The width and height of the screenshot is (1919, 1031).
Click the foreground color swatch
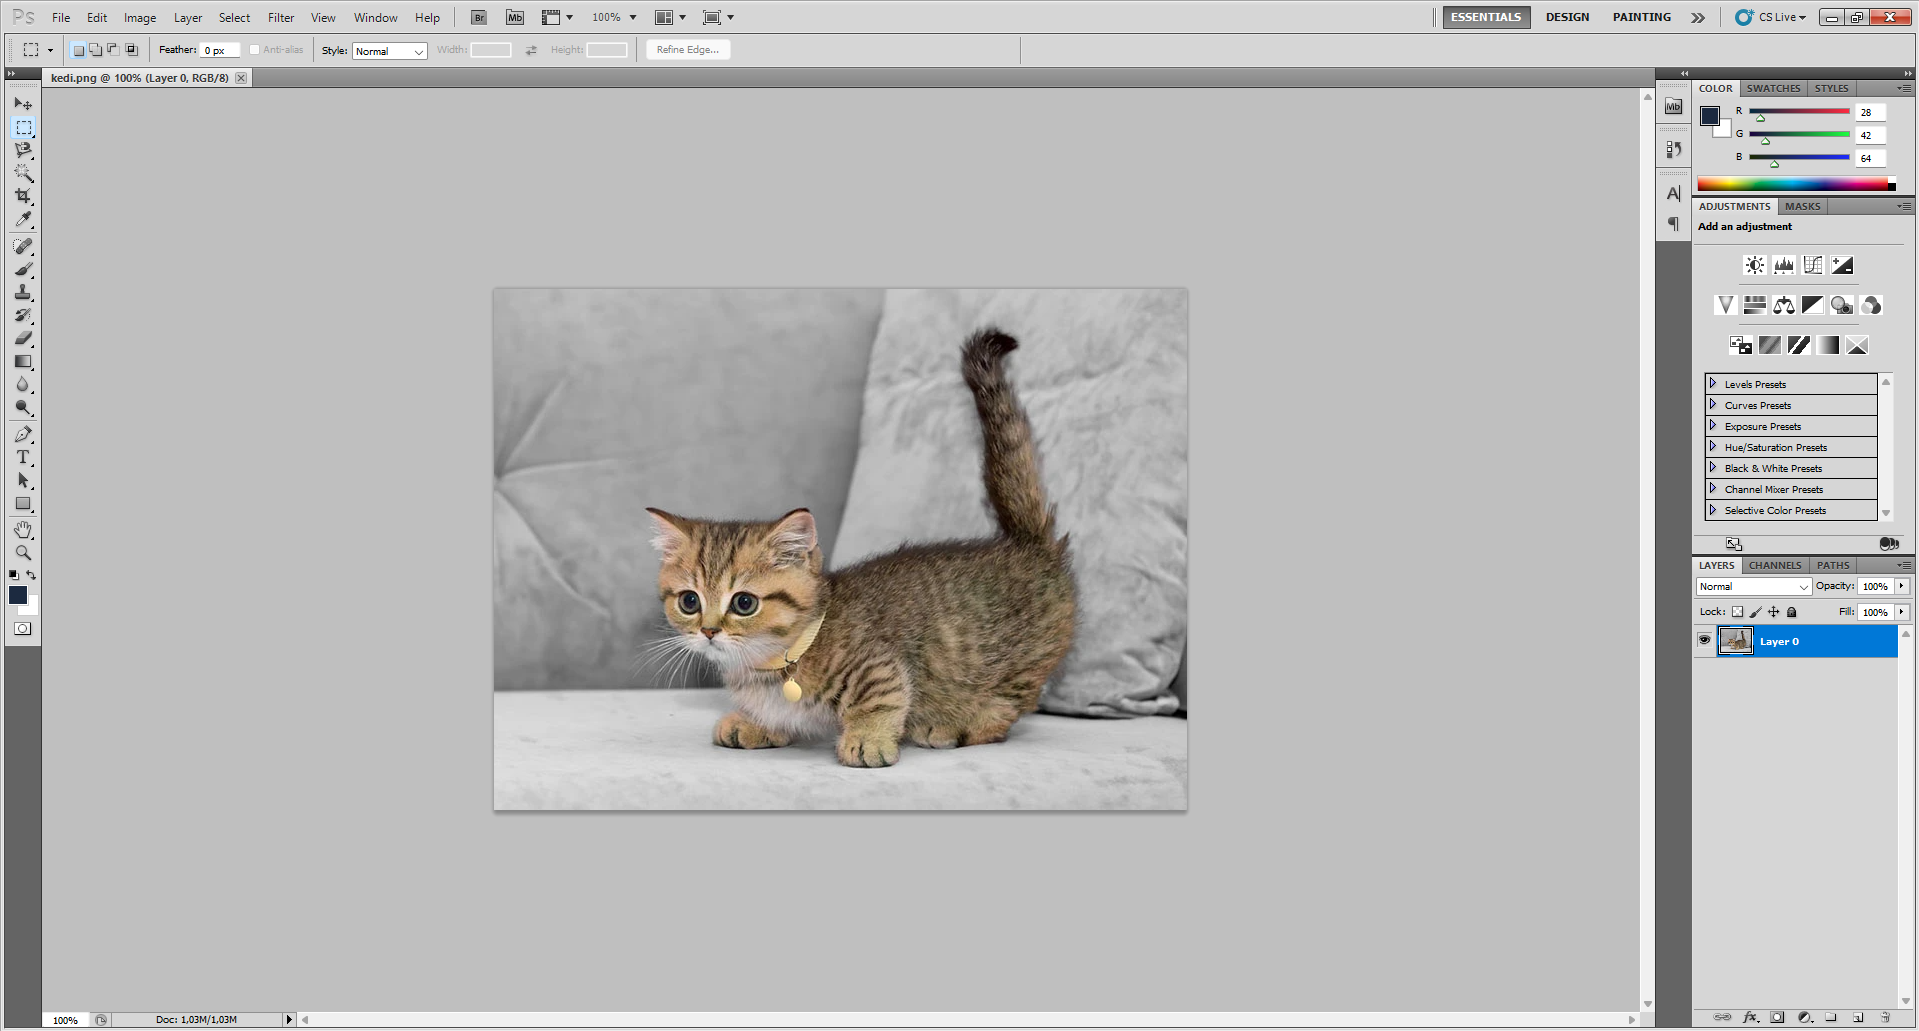(x=17, y=595)
